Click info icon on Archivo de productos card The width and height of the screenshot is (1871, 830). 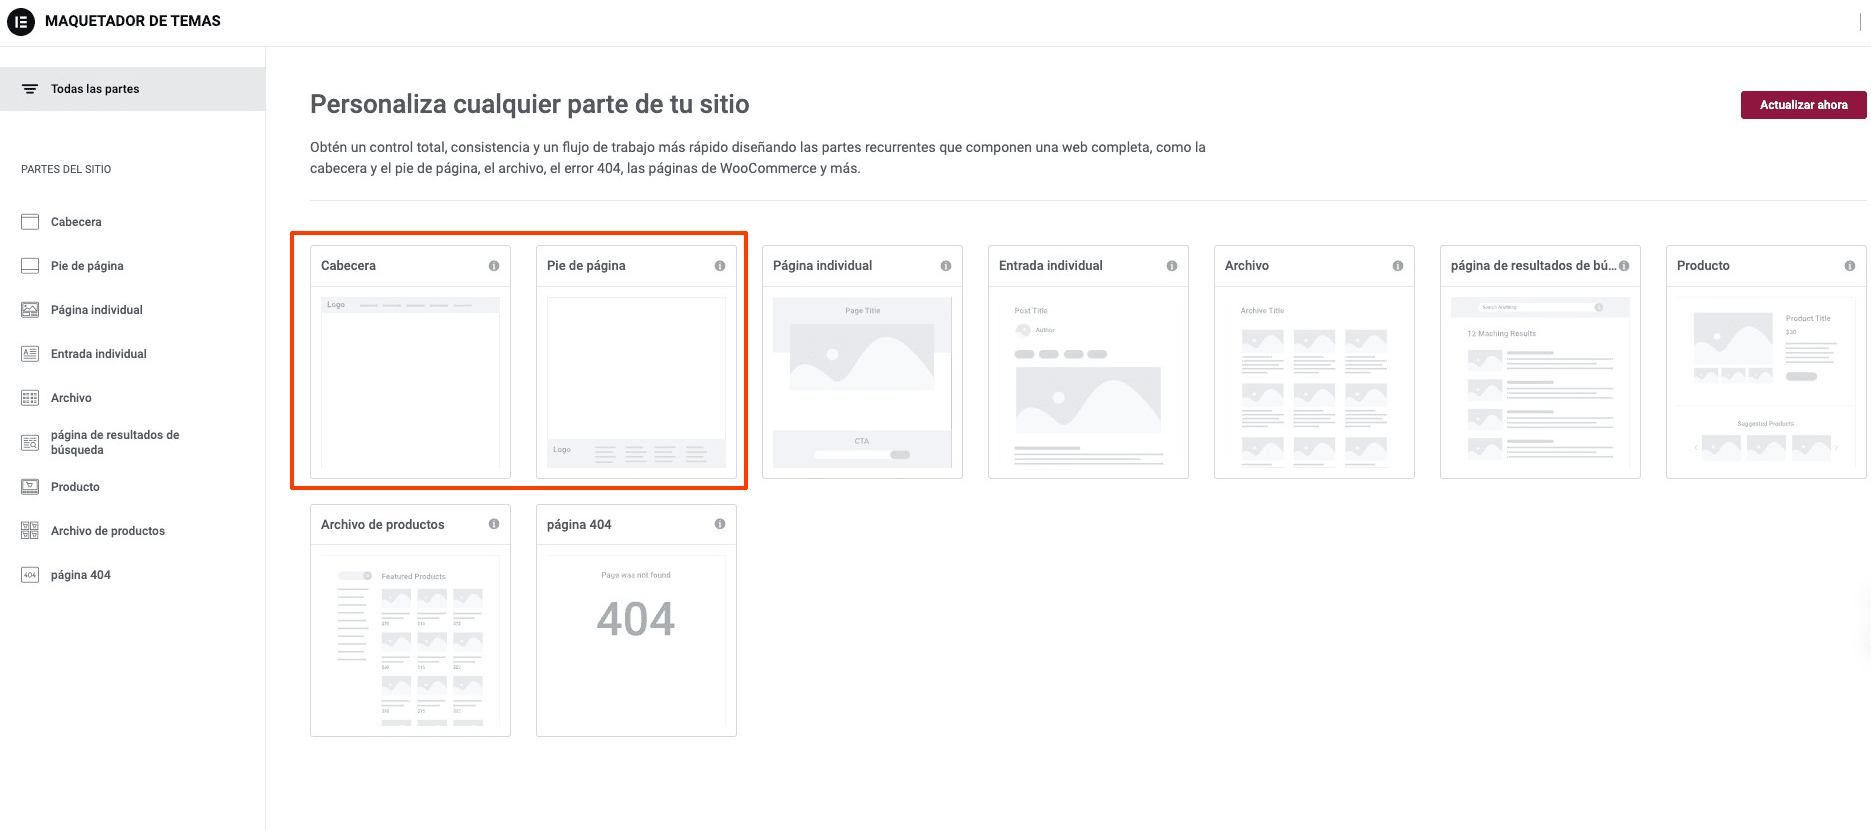[494, 524]
